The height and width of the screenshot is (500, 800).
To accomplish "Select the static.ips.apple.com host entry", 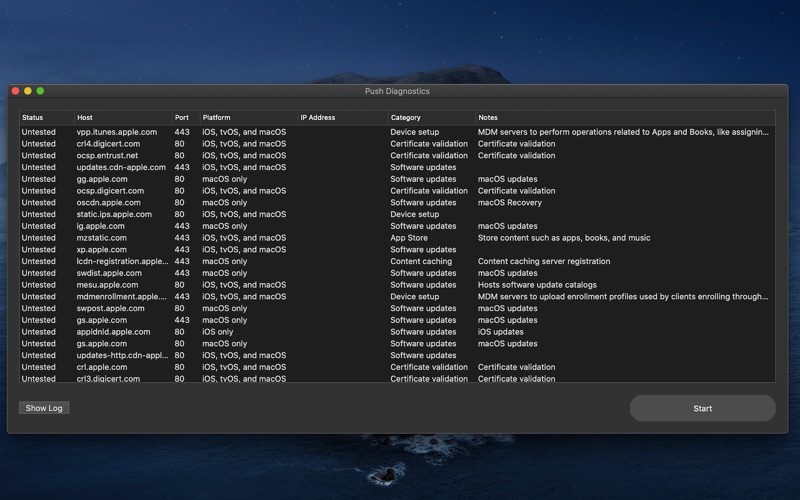I will (114, 214).
